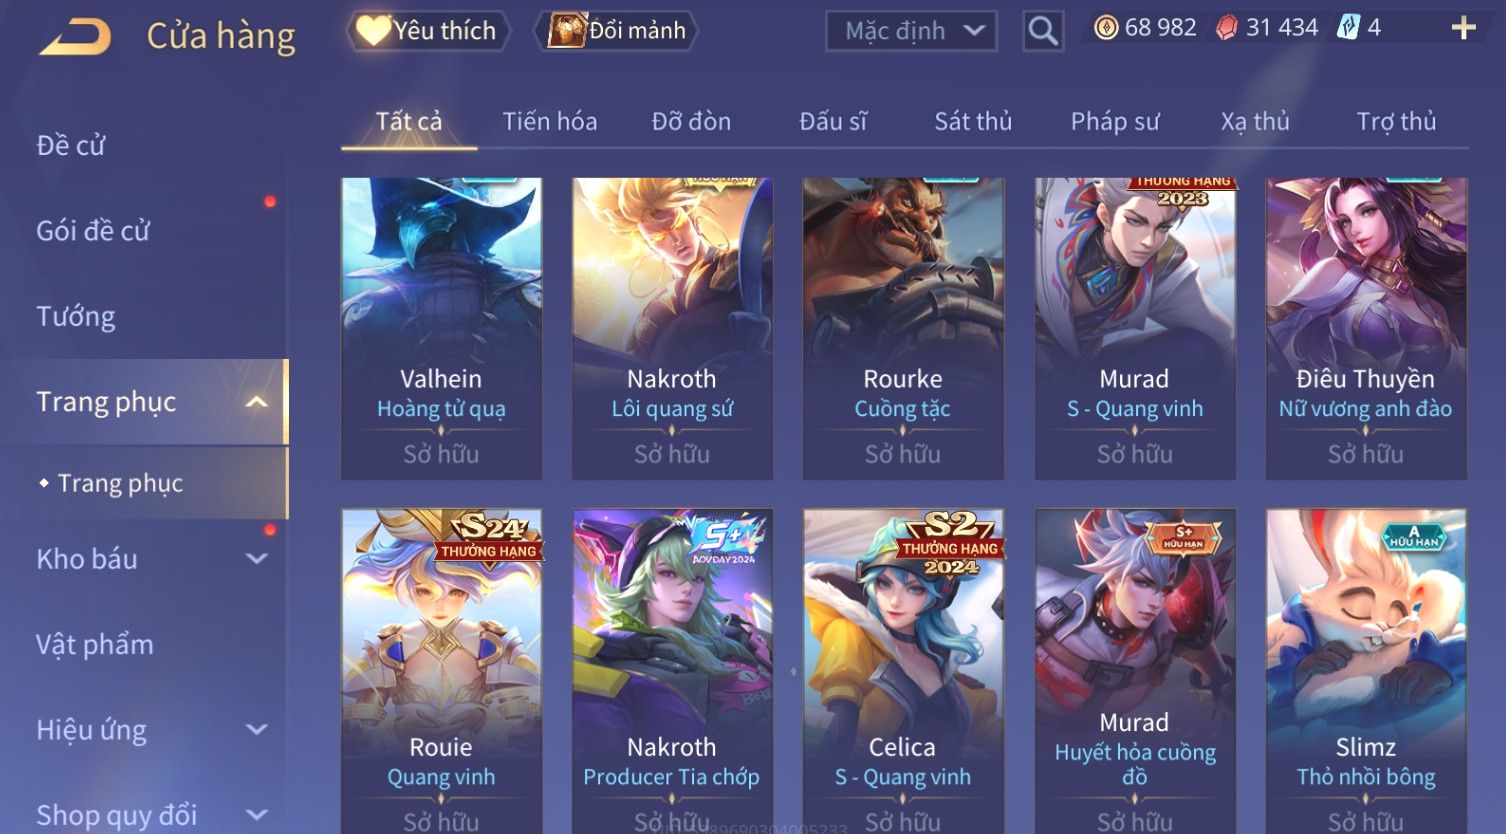Select the Valhein Hoàng tử quạ skin card
Image resolution: width=1506 pixels, height=834 pixels.
click(x=441, y=329)
